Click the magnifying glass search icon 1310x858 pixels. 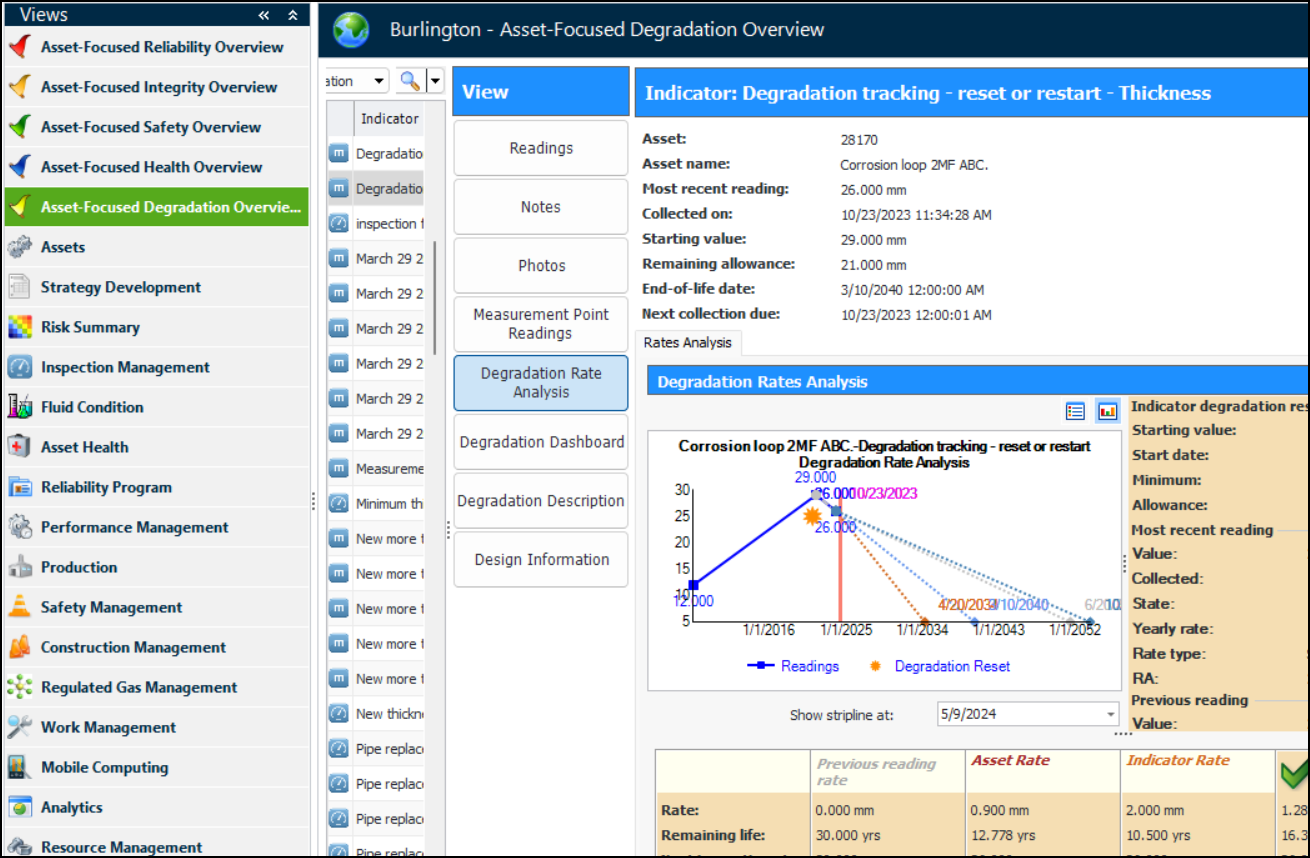coord(409,81)
